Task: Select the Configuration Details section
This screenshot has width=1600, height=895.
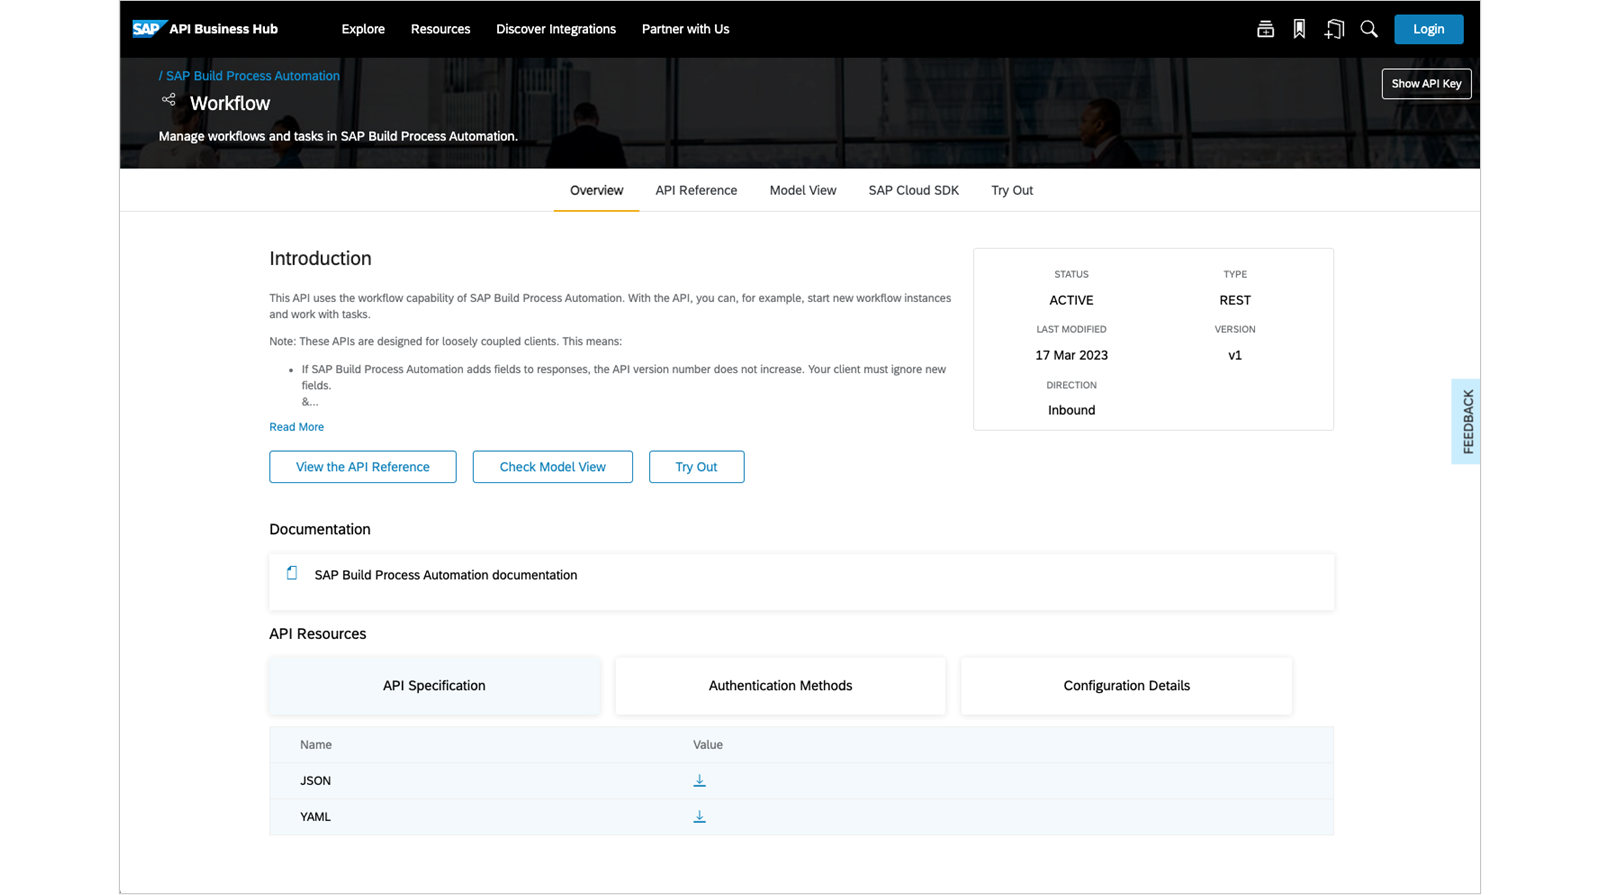Action: click(1126, 685)
